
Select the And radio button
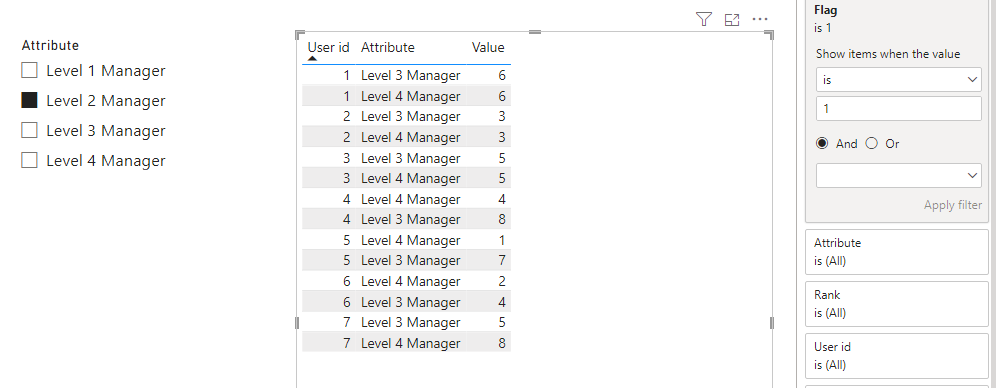pos(823,144)
